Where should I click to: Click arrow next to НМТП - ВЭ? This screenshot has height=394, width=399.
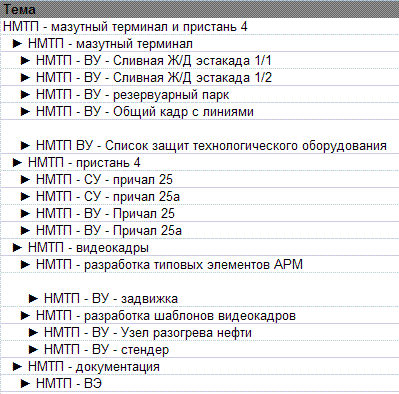(x=25, y=384)
